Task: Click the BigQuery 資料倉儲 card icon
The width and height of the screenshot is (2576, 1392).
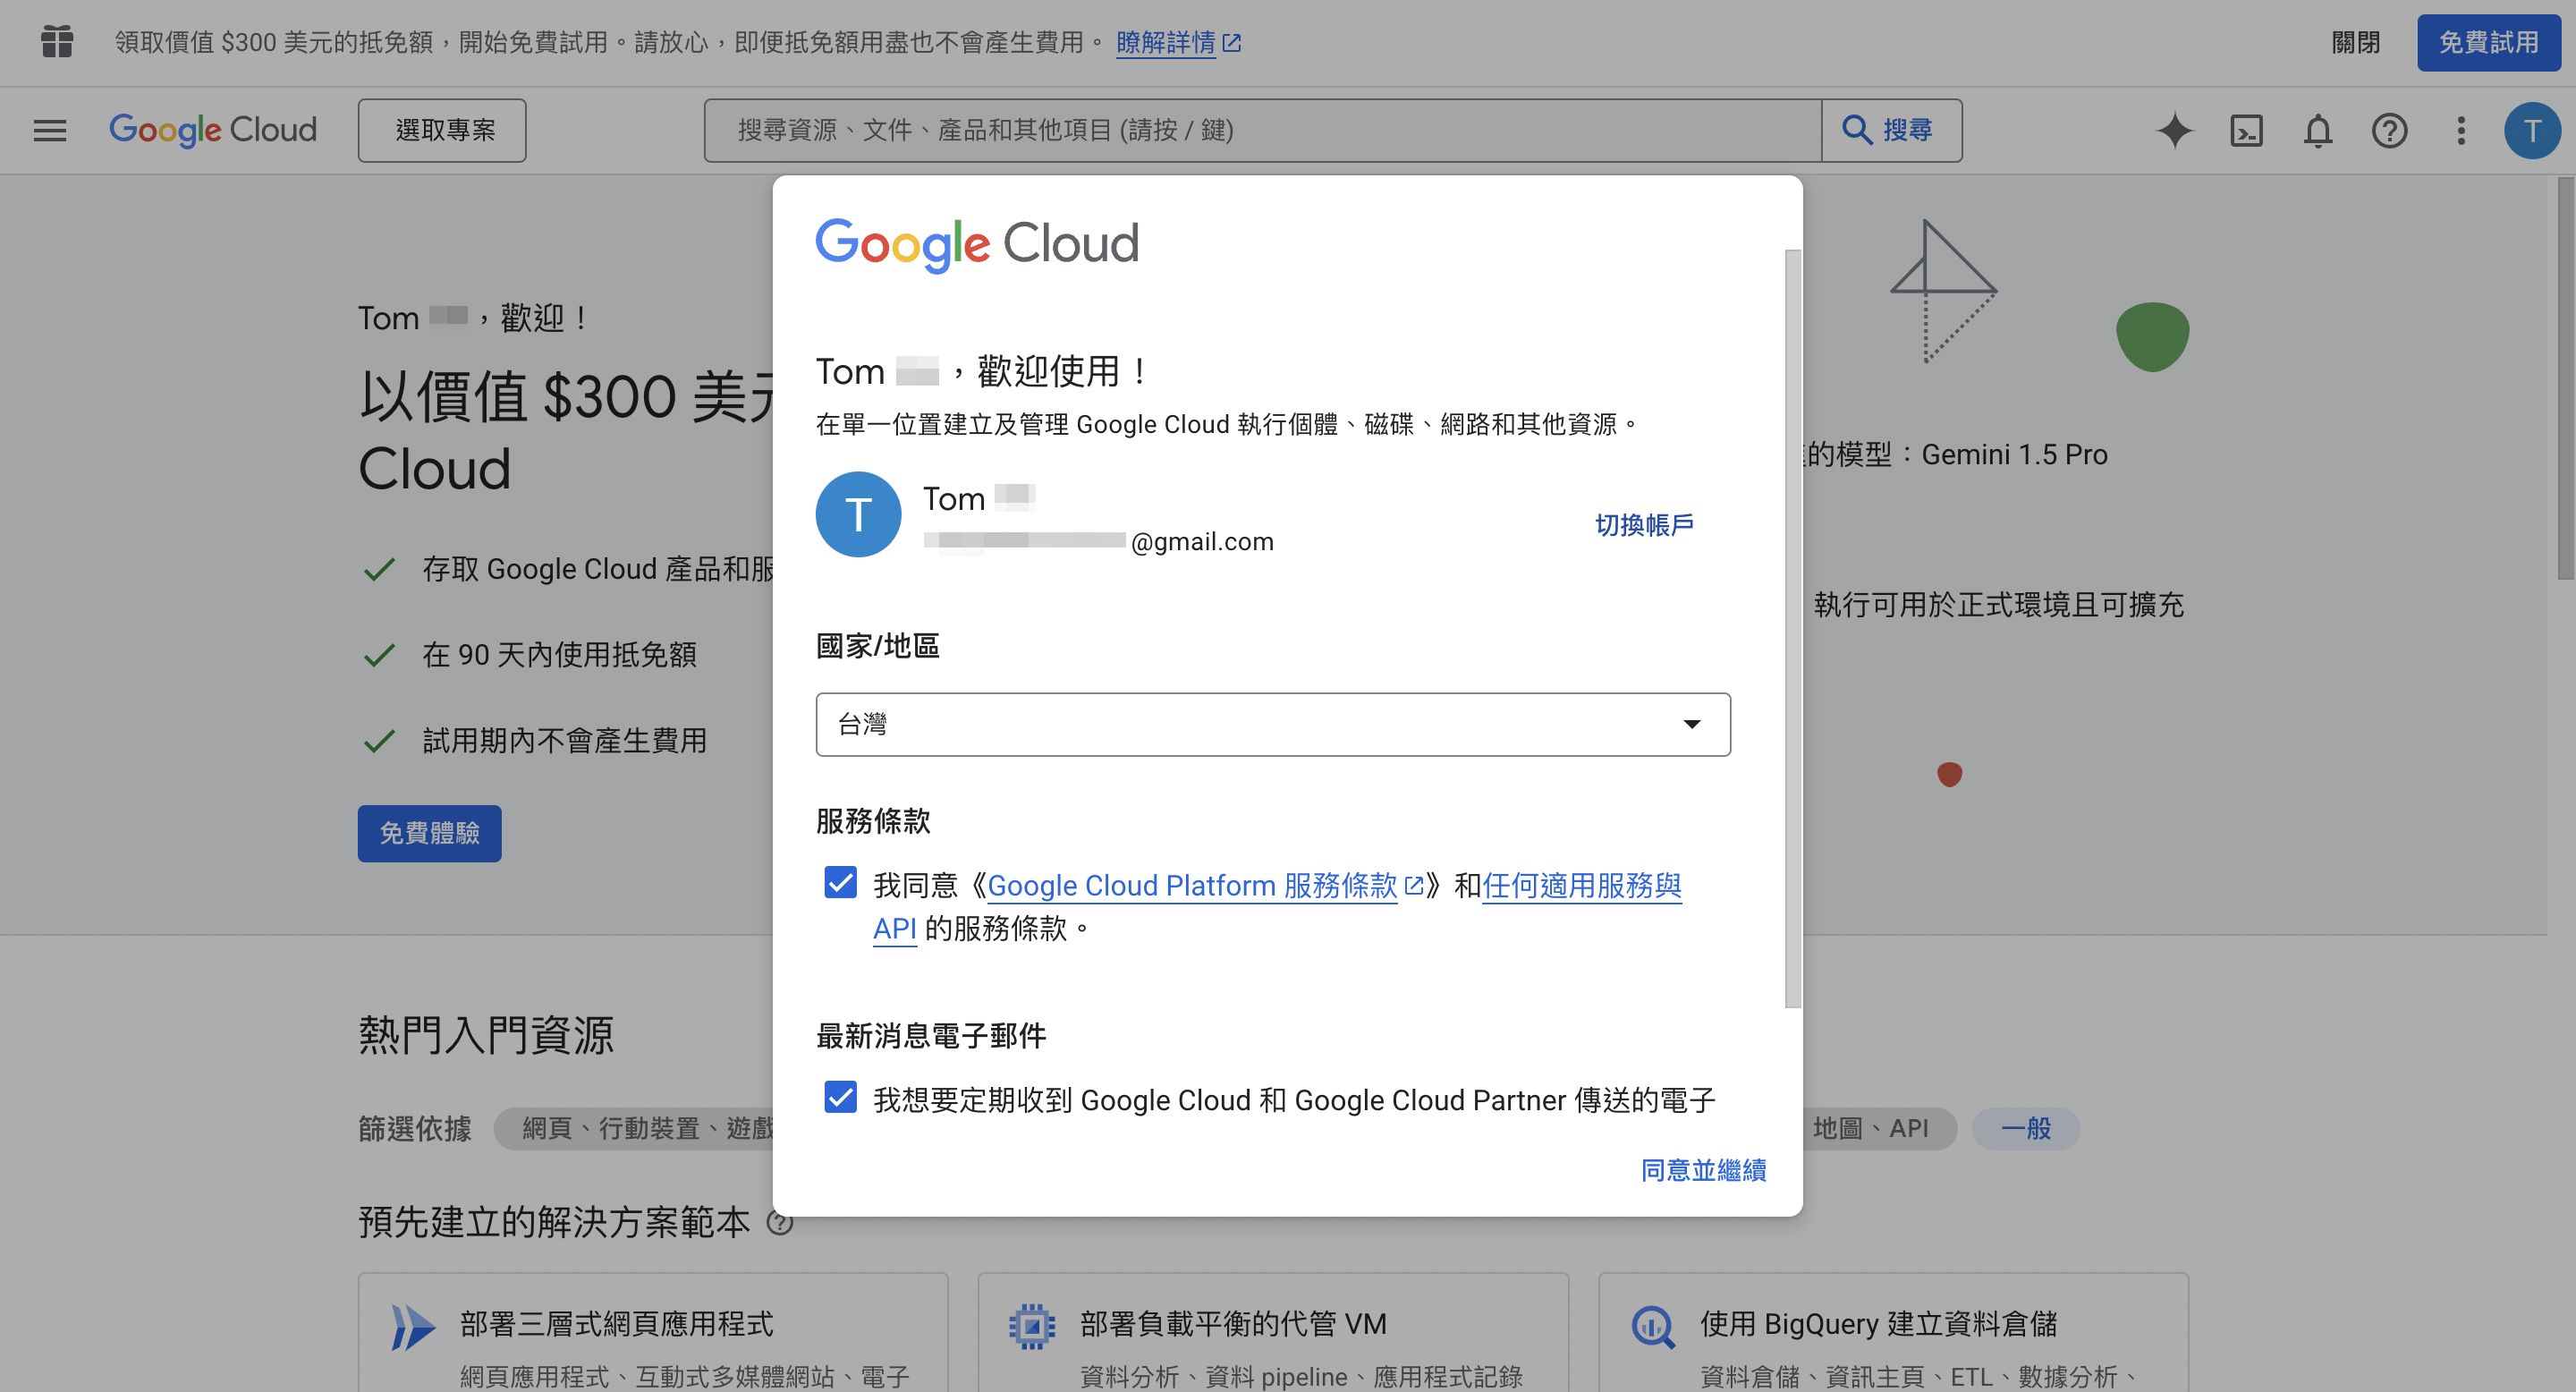Action: 1654,1328
